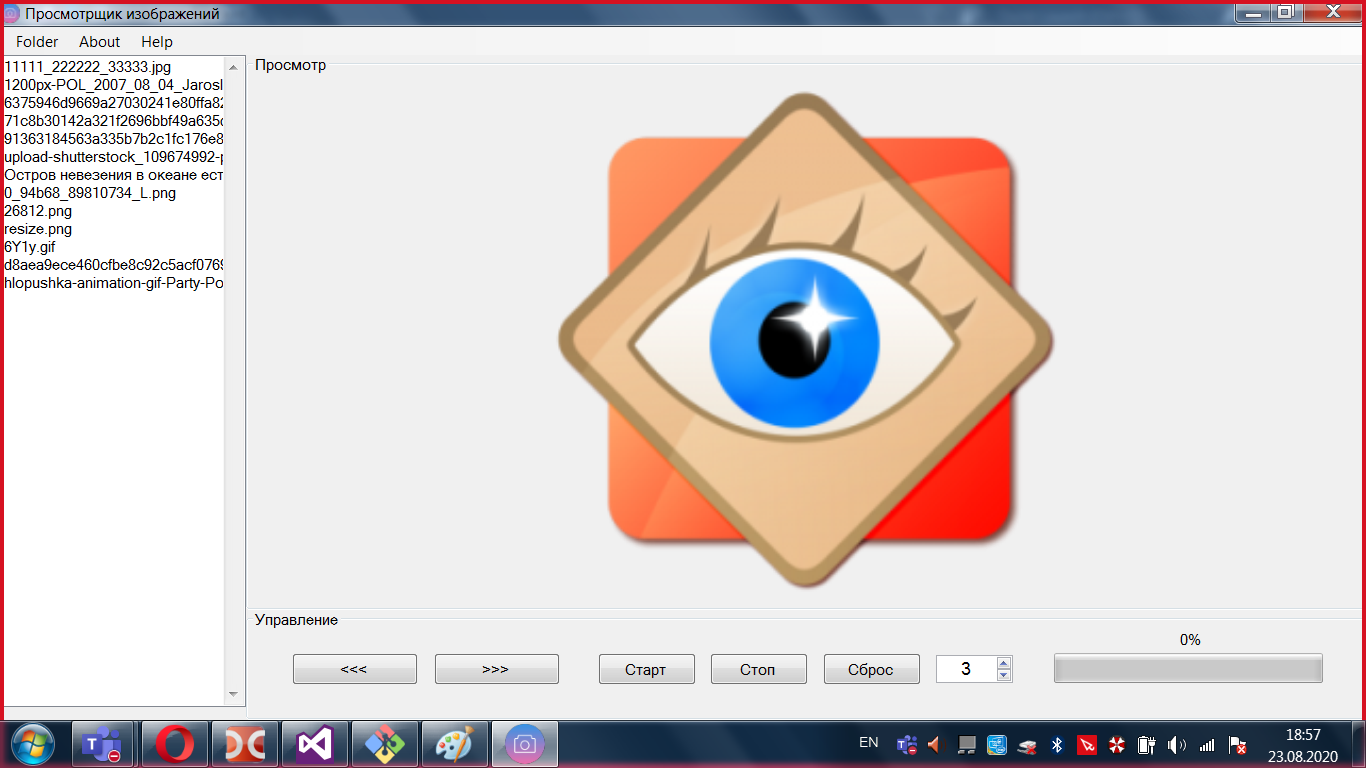This screenshot has width=1366, height=768.
Task: Open Visual Studio from the taskbar
Action: [x=314, y=744]
